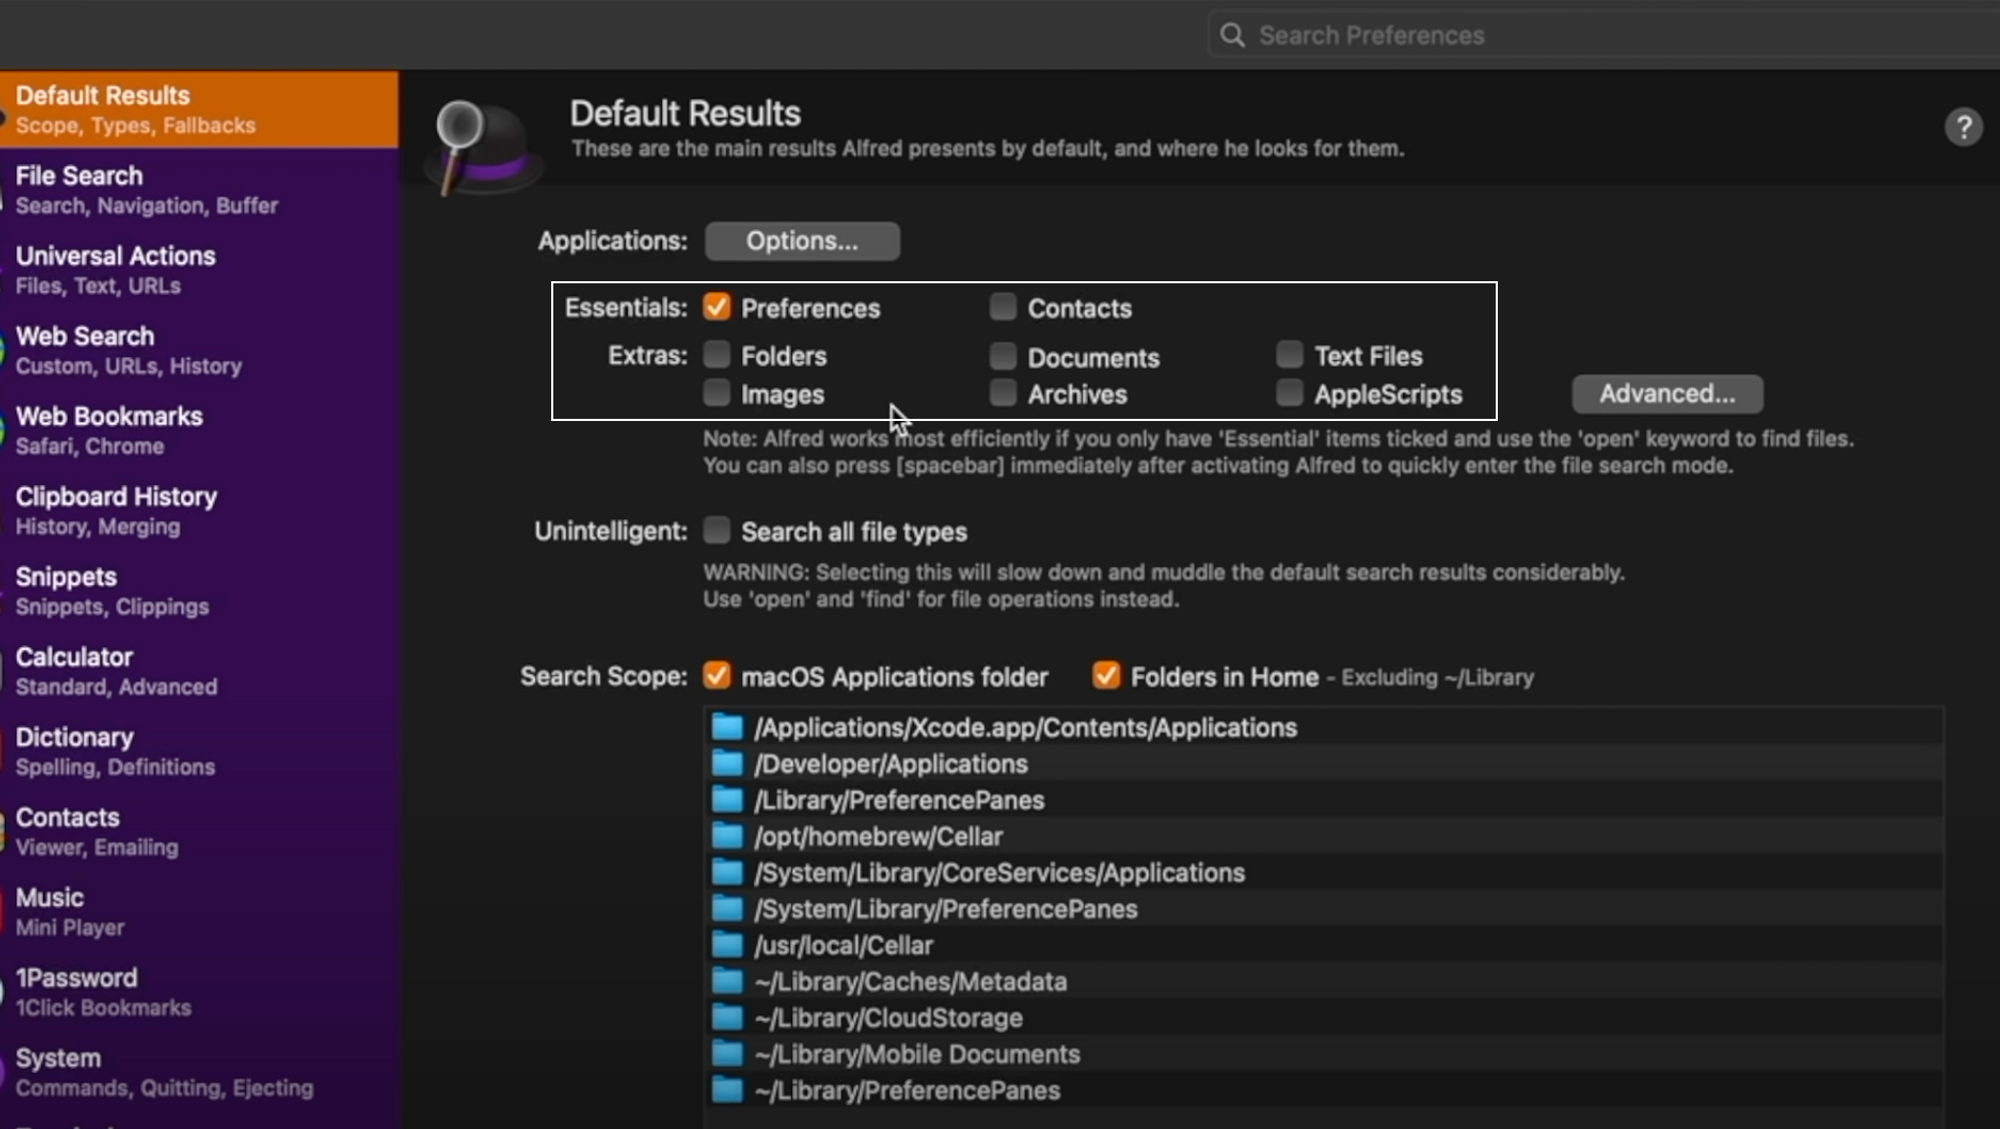This screenshot has height=1129, width=2000.
Task: Toggle Folders in Home search scope
Action: tap(1106, 676)
